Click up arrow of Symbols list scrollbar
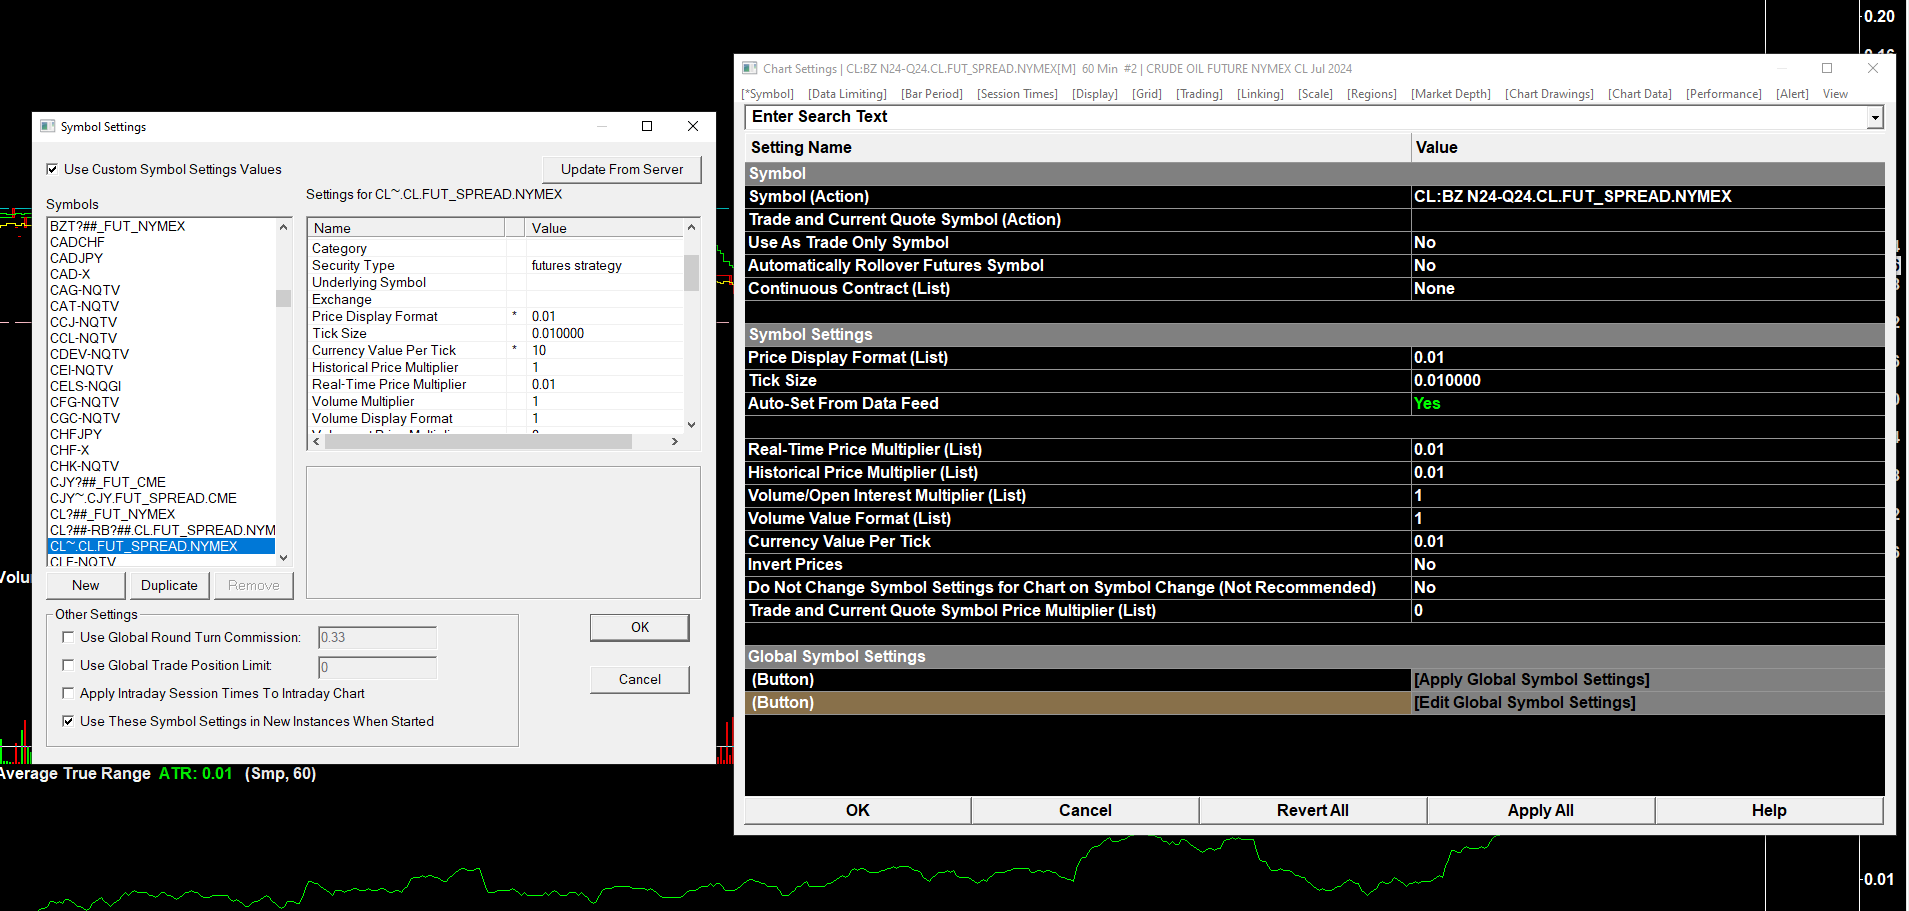 (284, 227)
